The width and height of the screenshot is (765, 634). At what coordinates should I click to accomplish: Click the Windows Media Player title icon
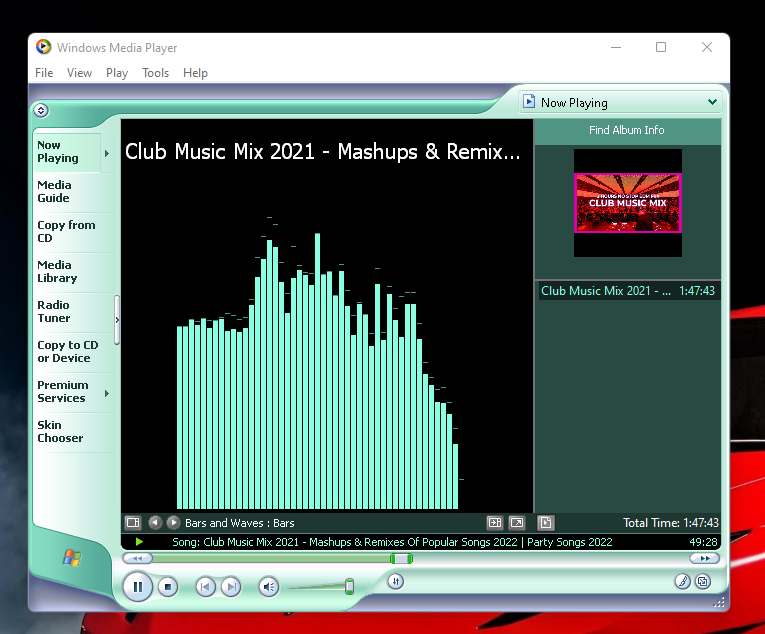[x=43, y=47]
